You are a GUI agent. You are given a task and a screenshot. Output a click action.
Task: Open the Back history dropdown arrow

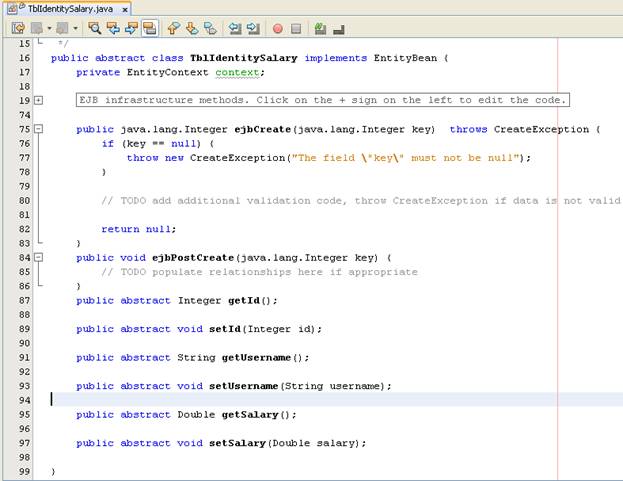pos(49,28)
